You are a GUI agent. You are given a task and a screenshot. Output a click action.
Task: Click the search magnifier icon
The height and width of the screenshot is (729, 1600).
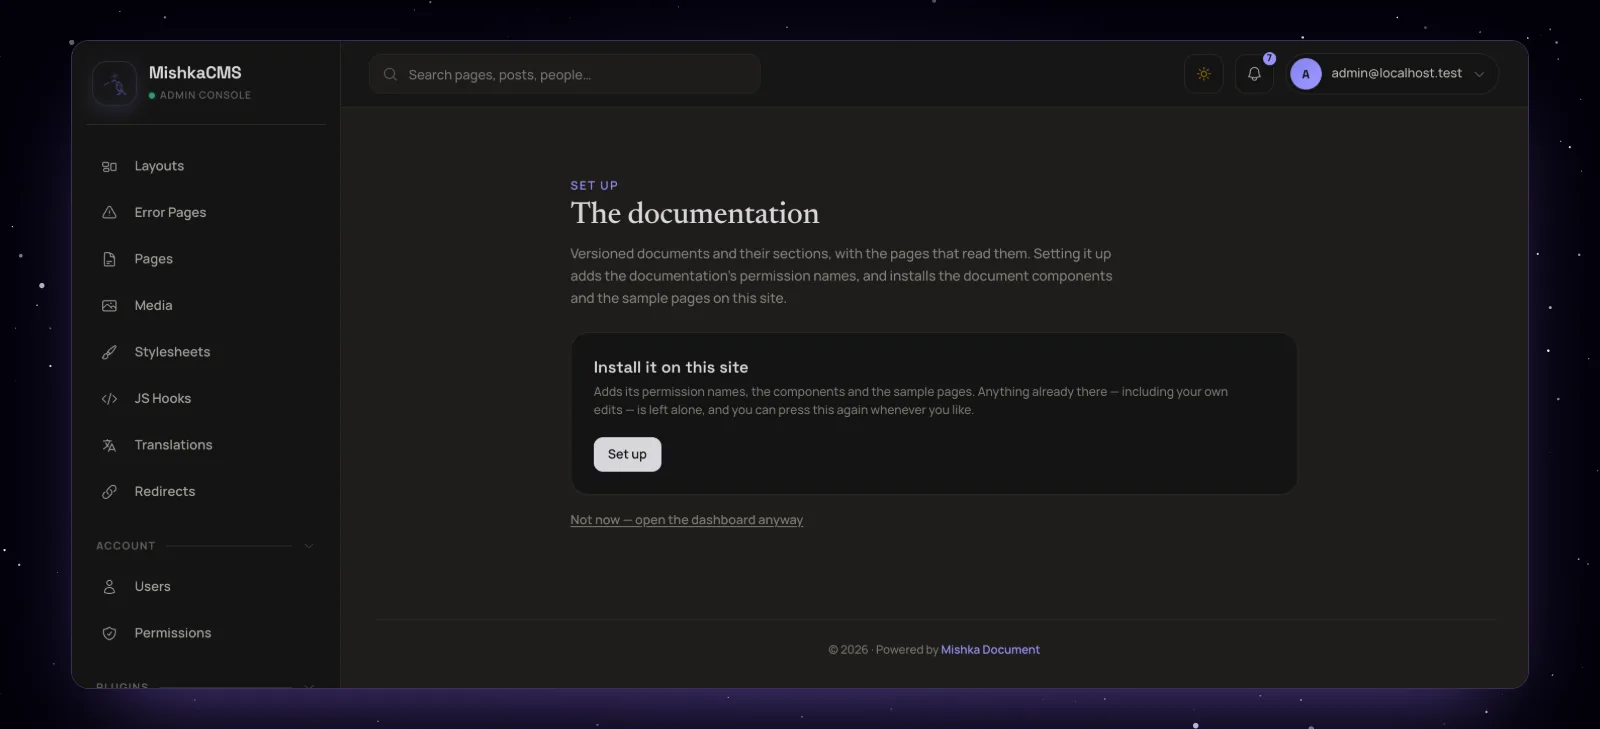point(390,74)
